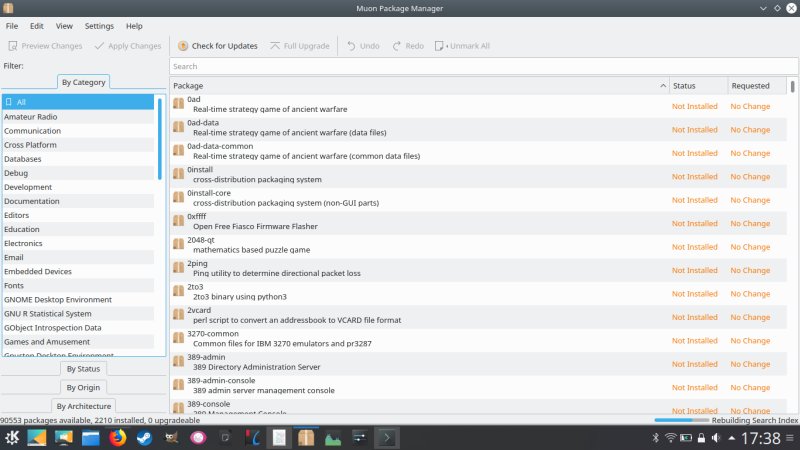The width and height of the screenshot is (800, 450).
Task: Open the KDE application launcher
Action: [12, 437]
